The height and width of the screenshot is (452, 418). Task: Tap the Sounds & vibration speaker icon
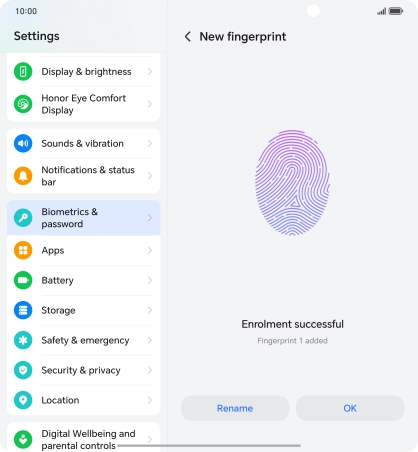(x=23, y=143)
